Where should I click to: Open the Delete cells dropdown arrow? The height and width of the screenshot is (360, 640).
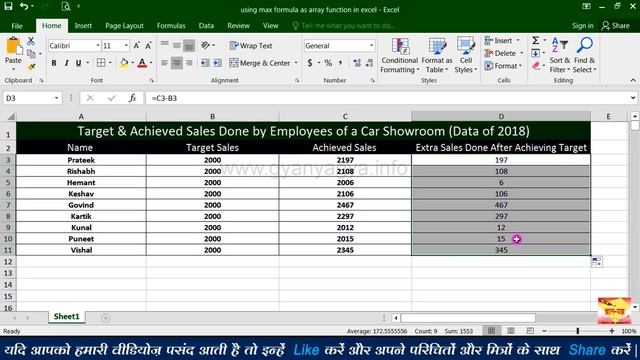click(521, 53)
